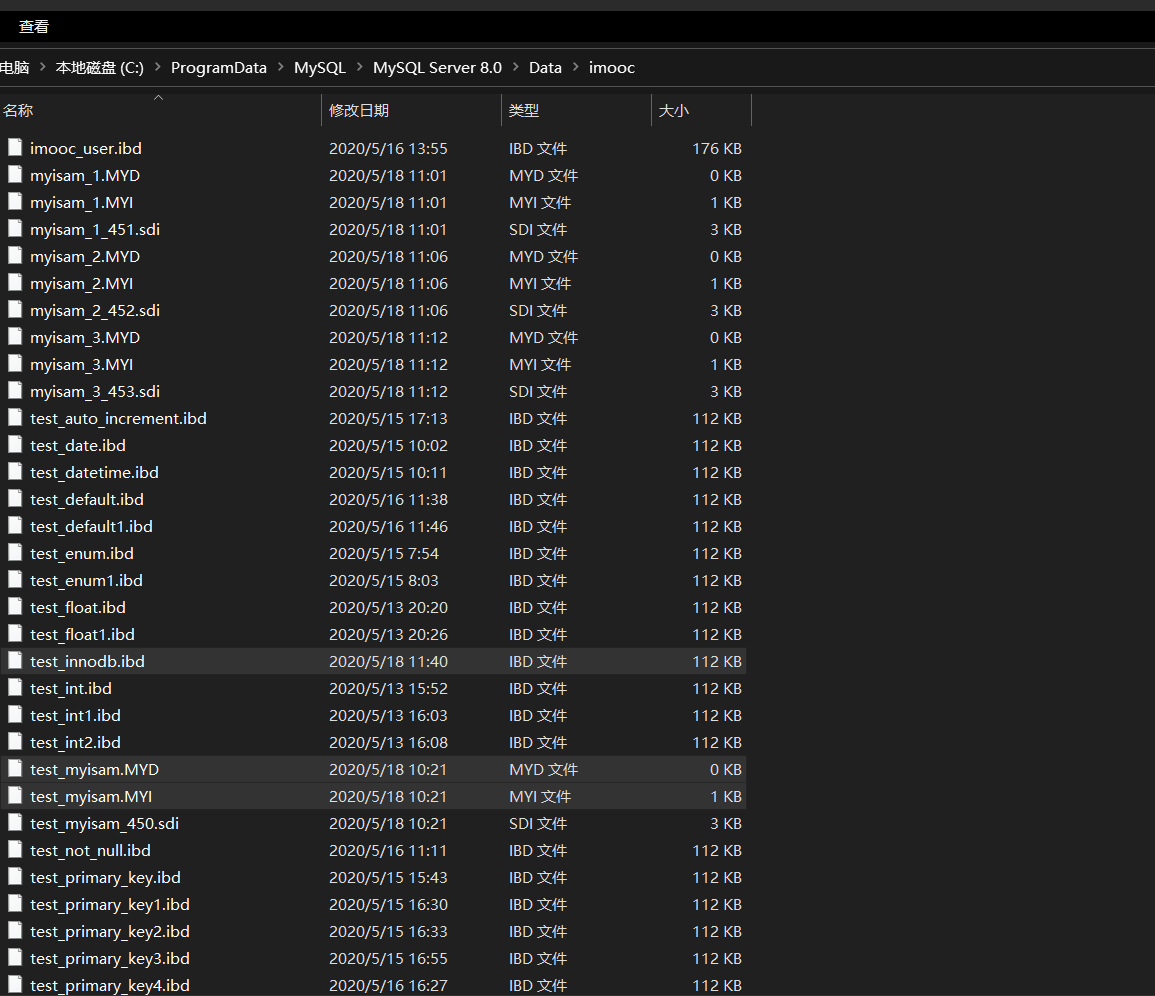Click file icon of myisam_2_452.sdi
Screen dimensions: 1155x996
tap(15, 310)
